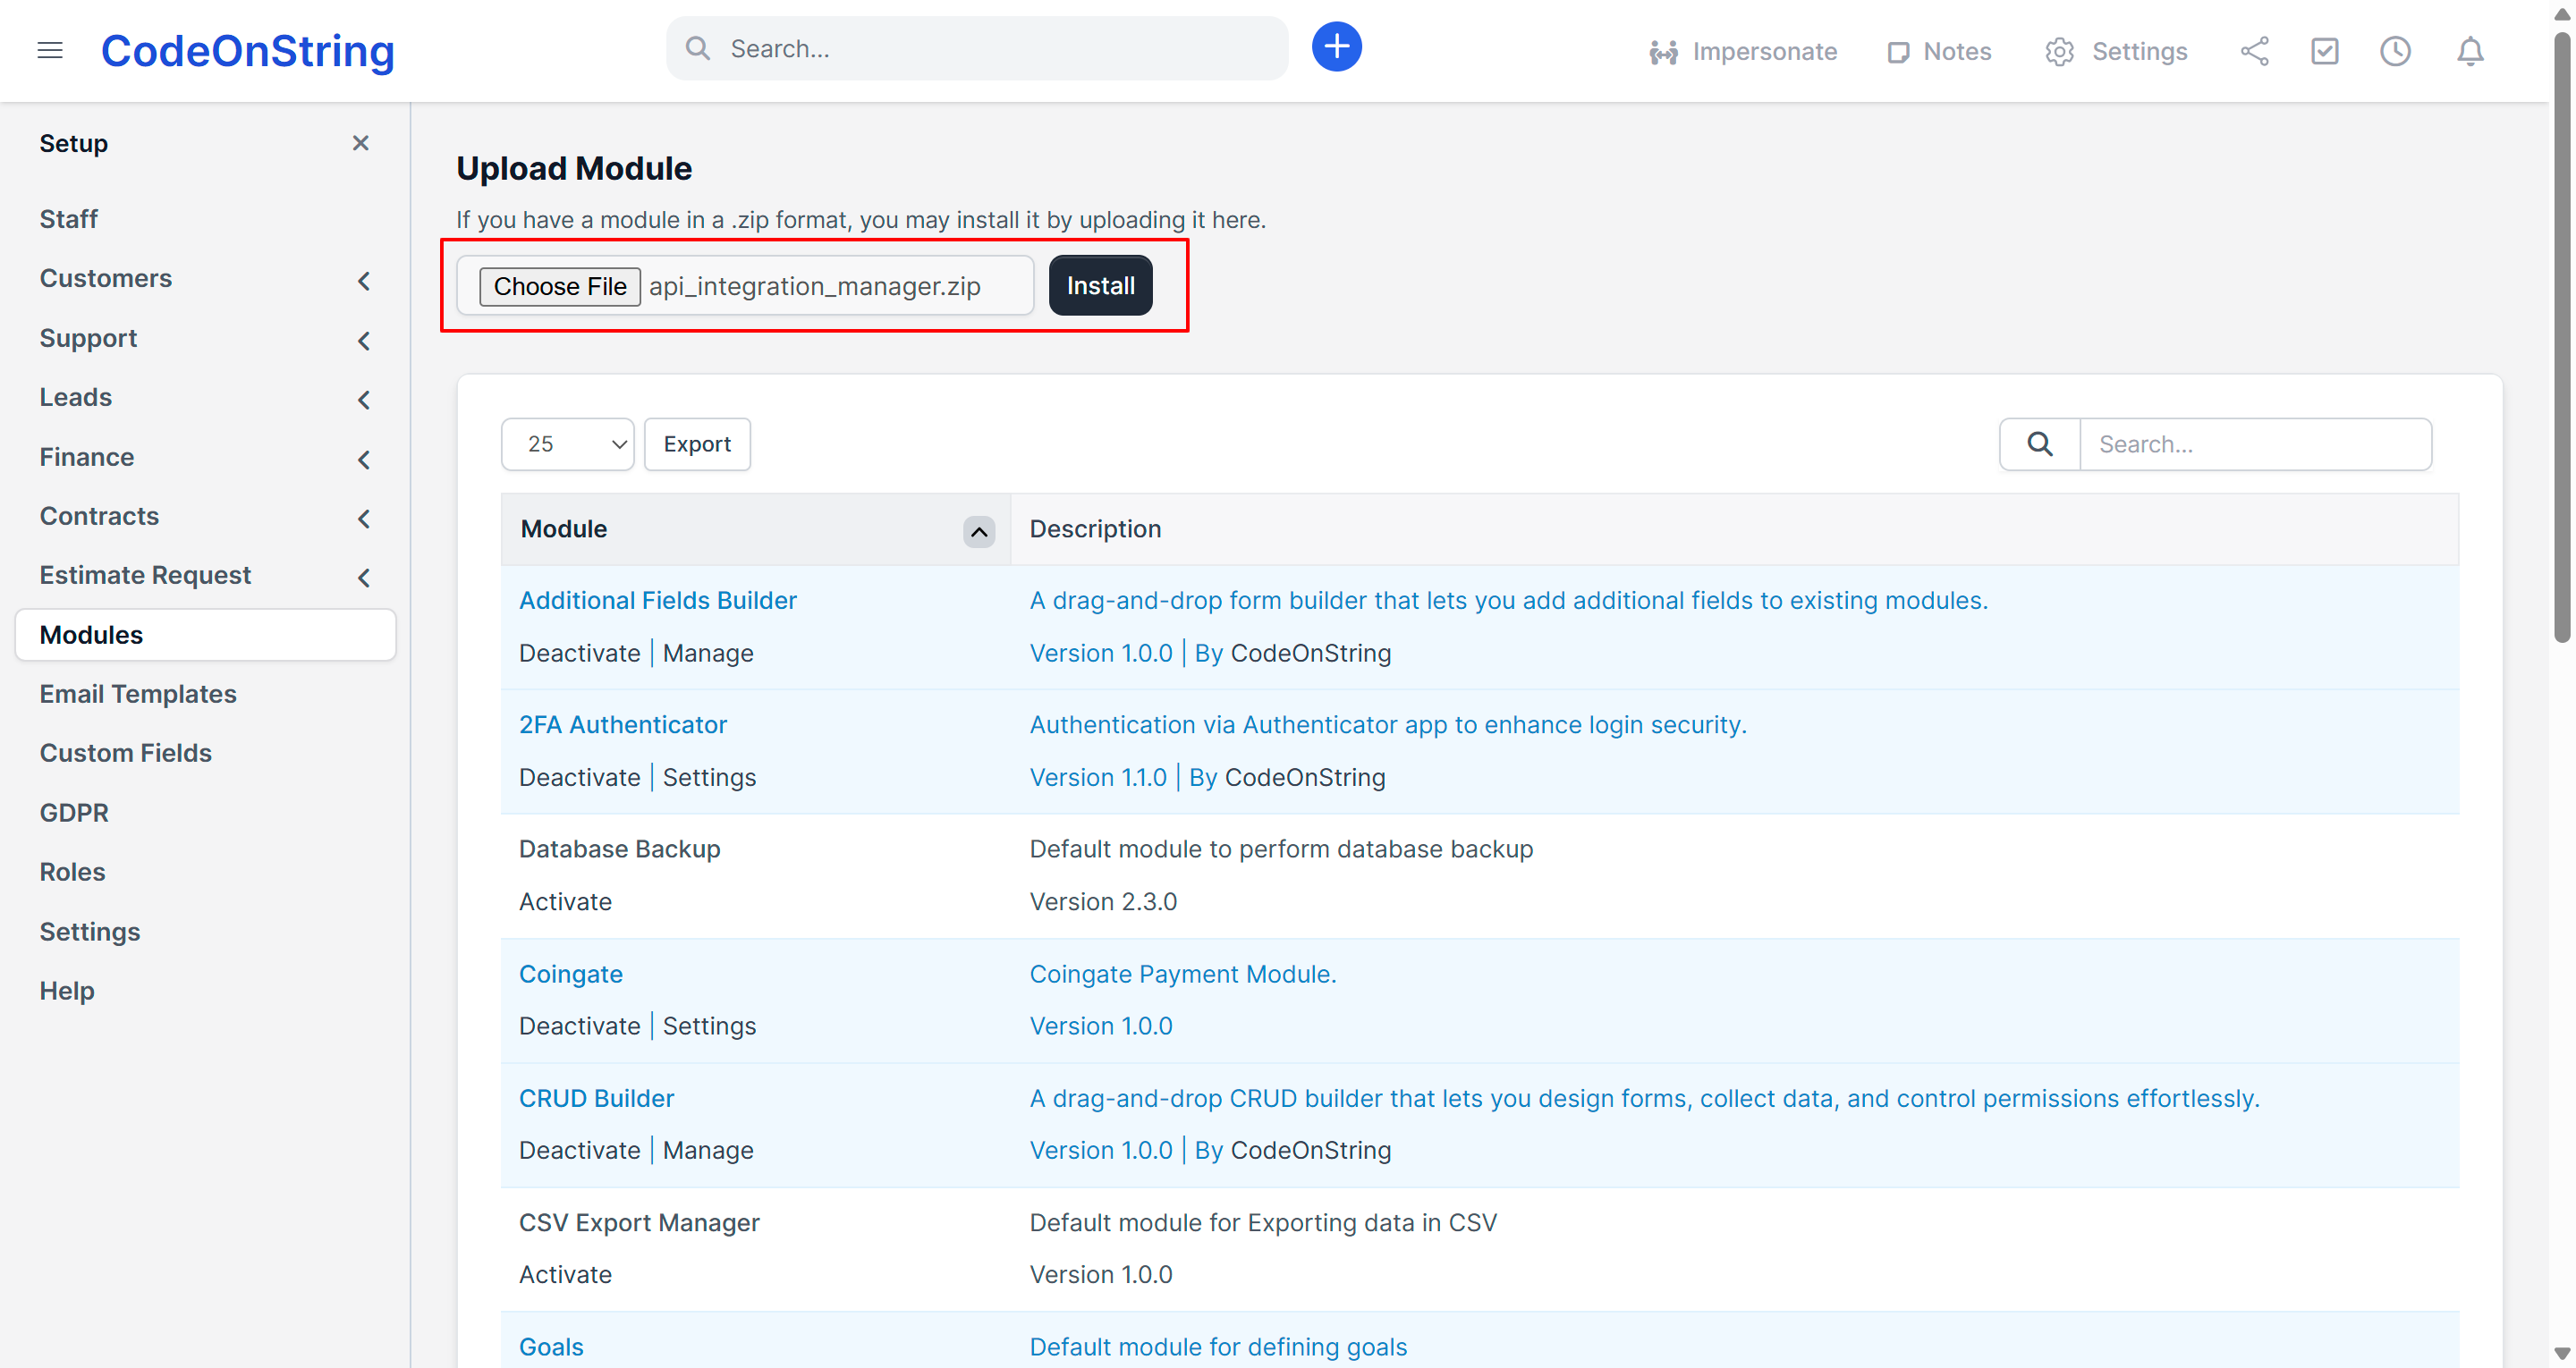Activate the Database Backup module
This screenshot has height=1368, width=2576.
point(565,902)
